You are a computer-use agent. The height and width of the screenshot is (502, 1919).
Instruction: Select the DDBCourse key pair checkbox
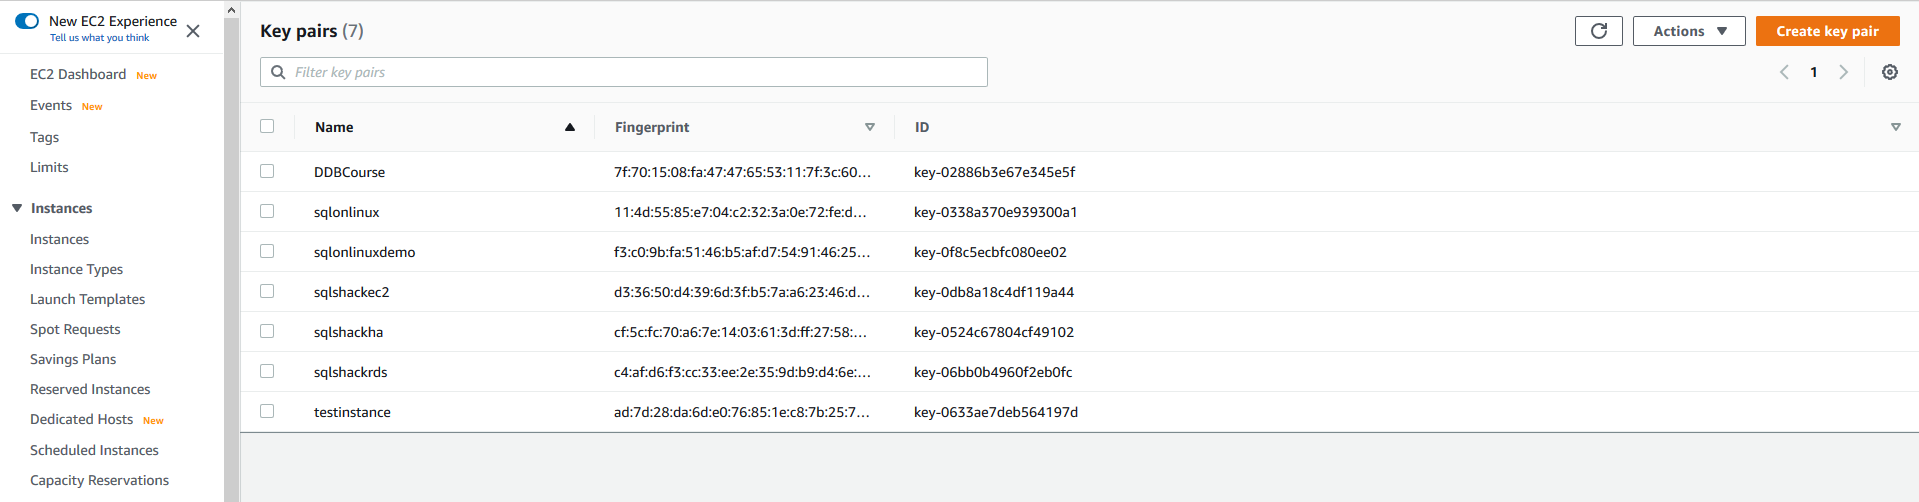(x=267, y=171)
